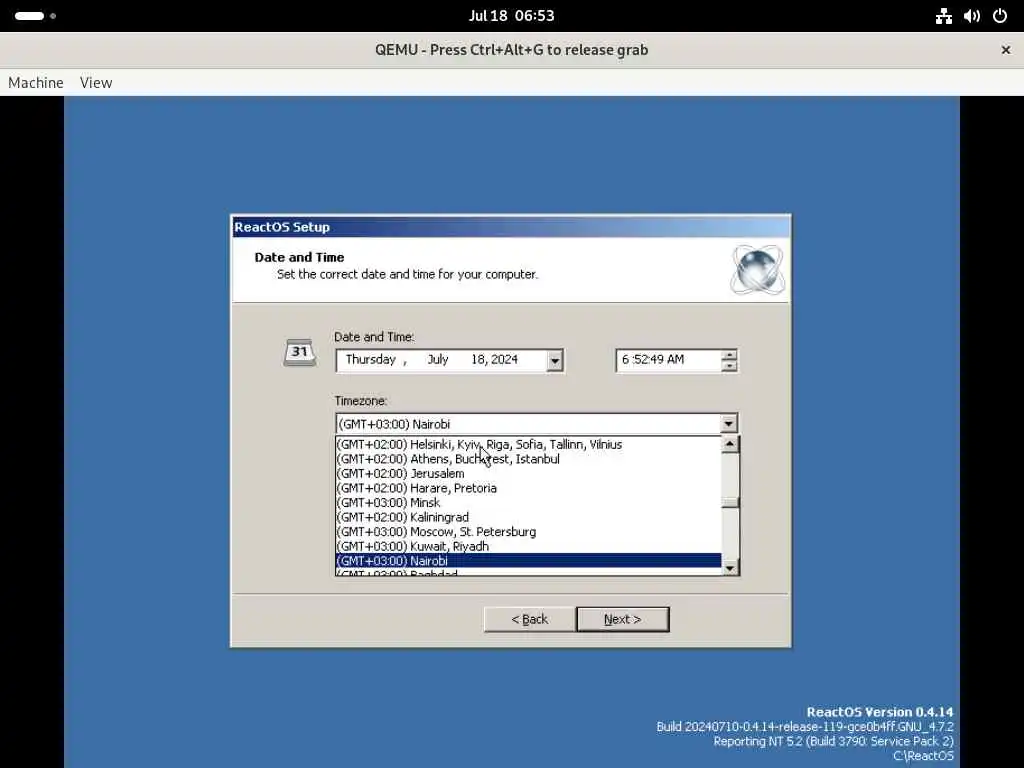Click the Next > button
Image resolution: width=1024 pixels, height=768 pixels.
(x=622, y=619)
